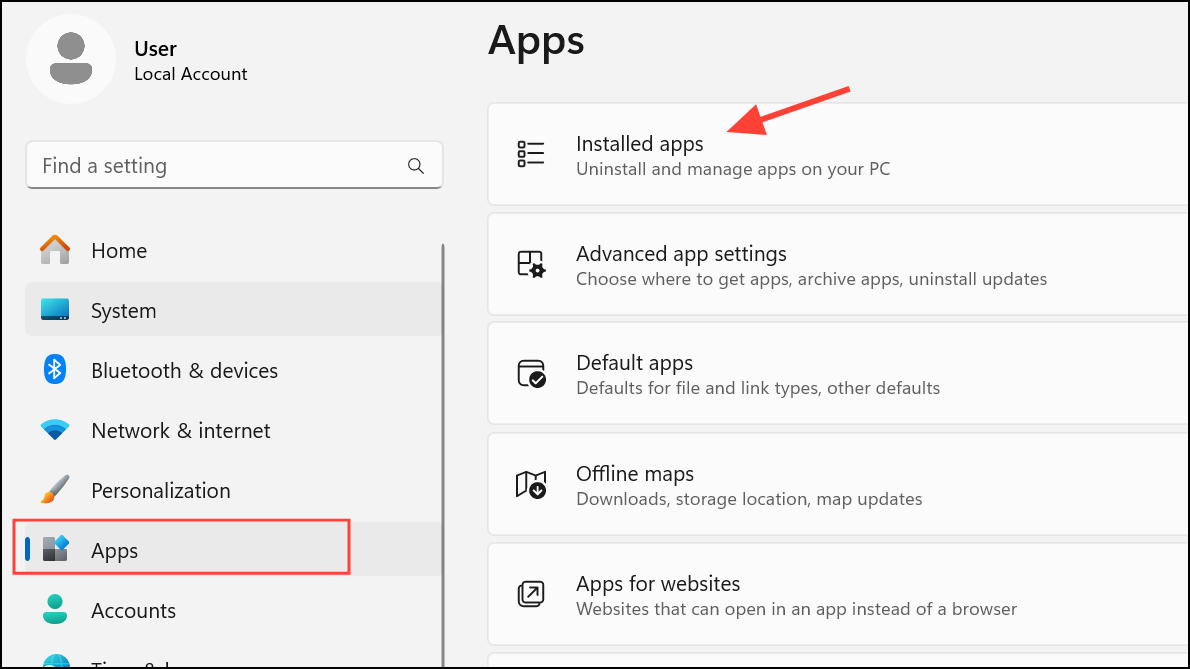
Task: Click 'Defaults for file and link types' text
Action: (x=757, y=388)
